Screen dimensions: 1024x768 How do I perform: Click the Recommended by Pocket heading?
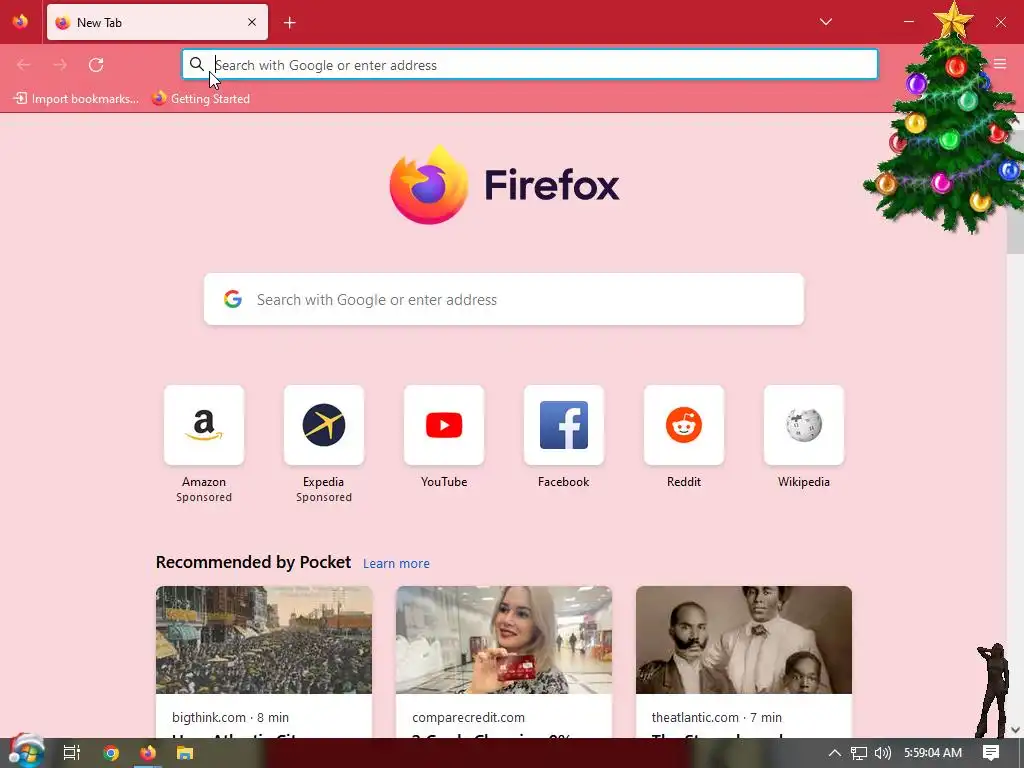click(253, 562)
